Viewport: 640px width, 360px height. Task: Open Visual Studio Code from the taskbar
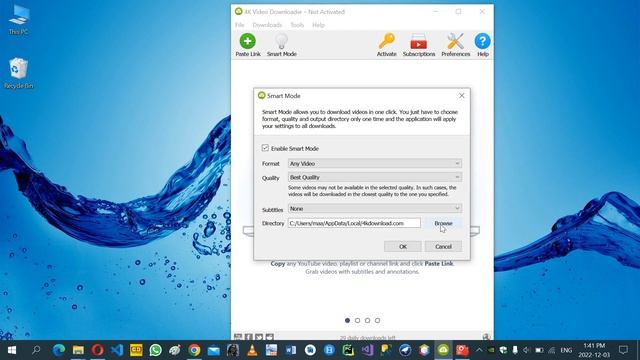tap(117, 350)
